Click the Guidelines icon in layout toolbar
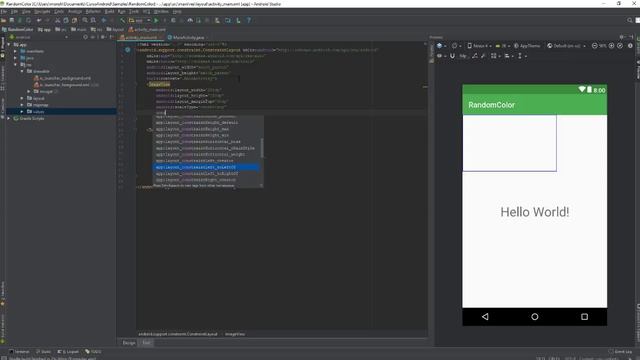The image size is (640, 360). [x=521, y=56]
